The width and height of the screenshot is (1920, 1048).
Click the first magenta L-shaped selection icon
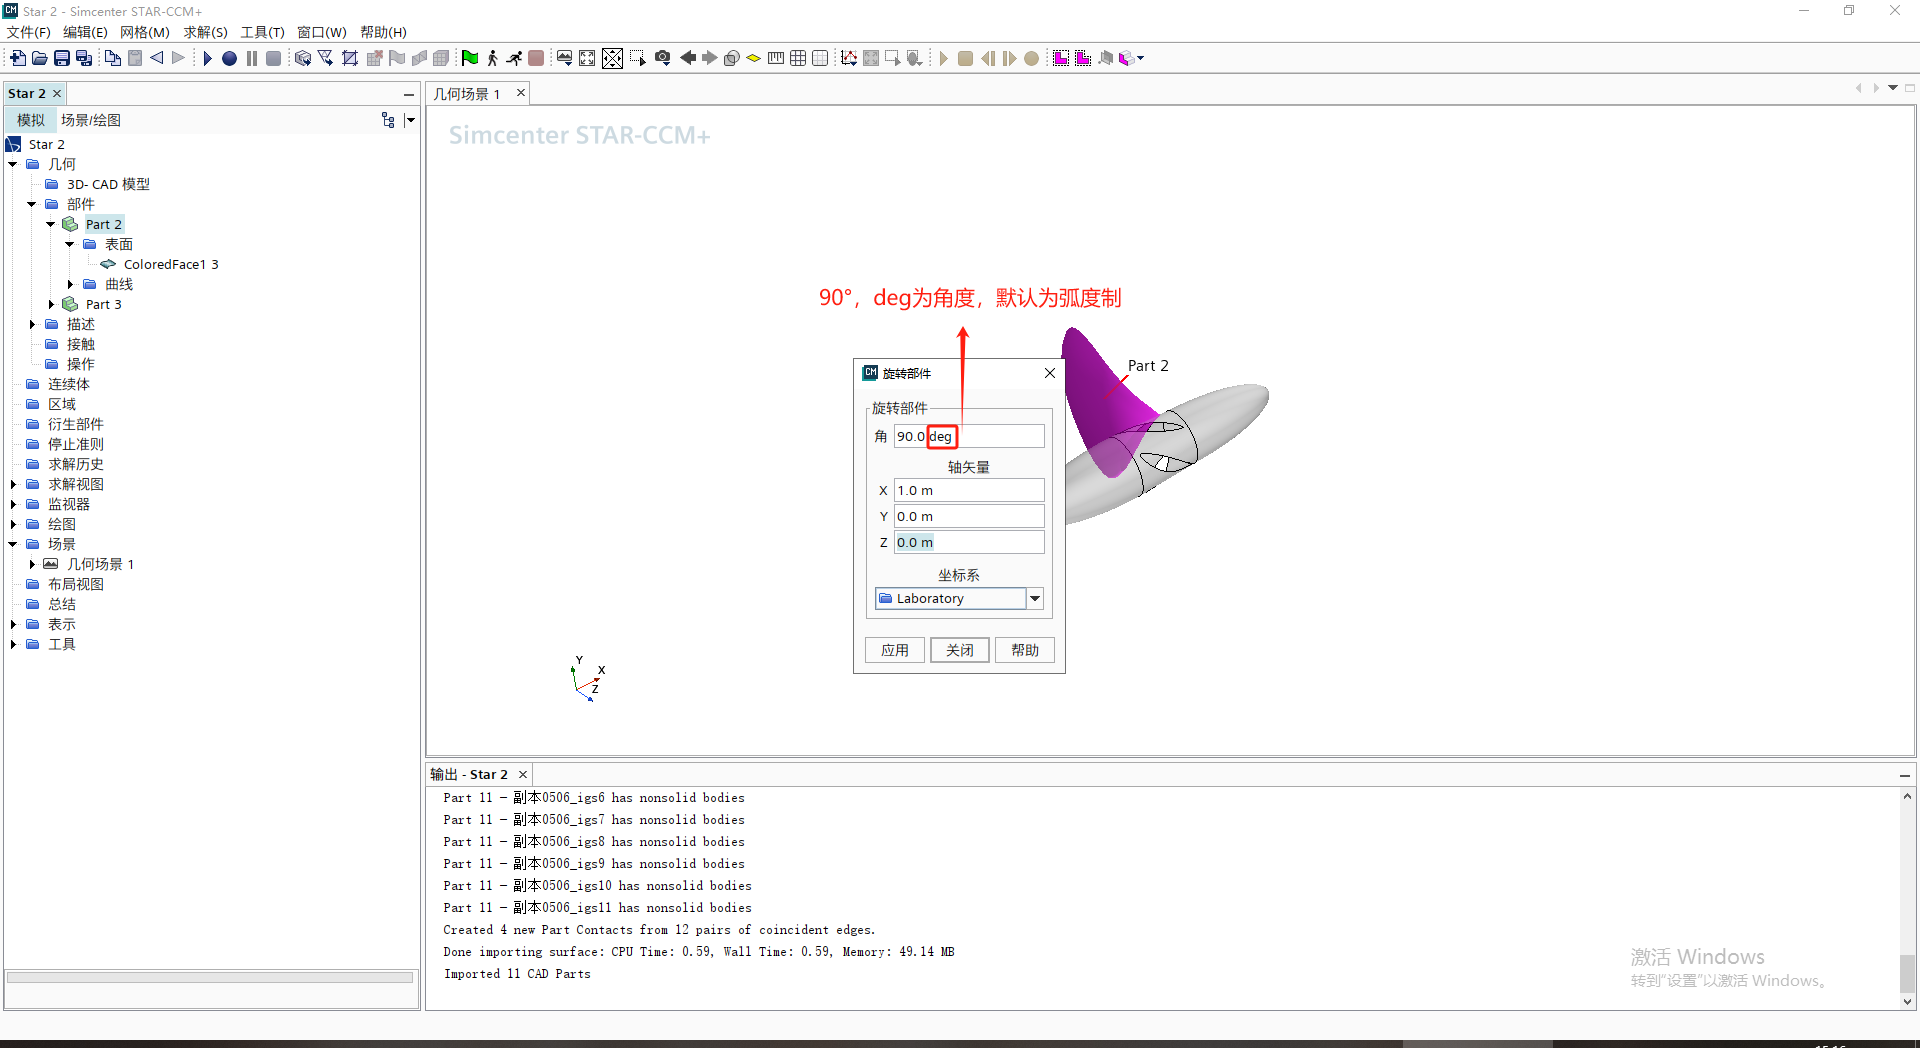(x=1061, y=58)
